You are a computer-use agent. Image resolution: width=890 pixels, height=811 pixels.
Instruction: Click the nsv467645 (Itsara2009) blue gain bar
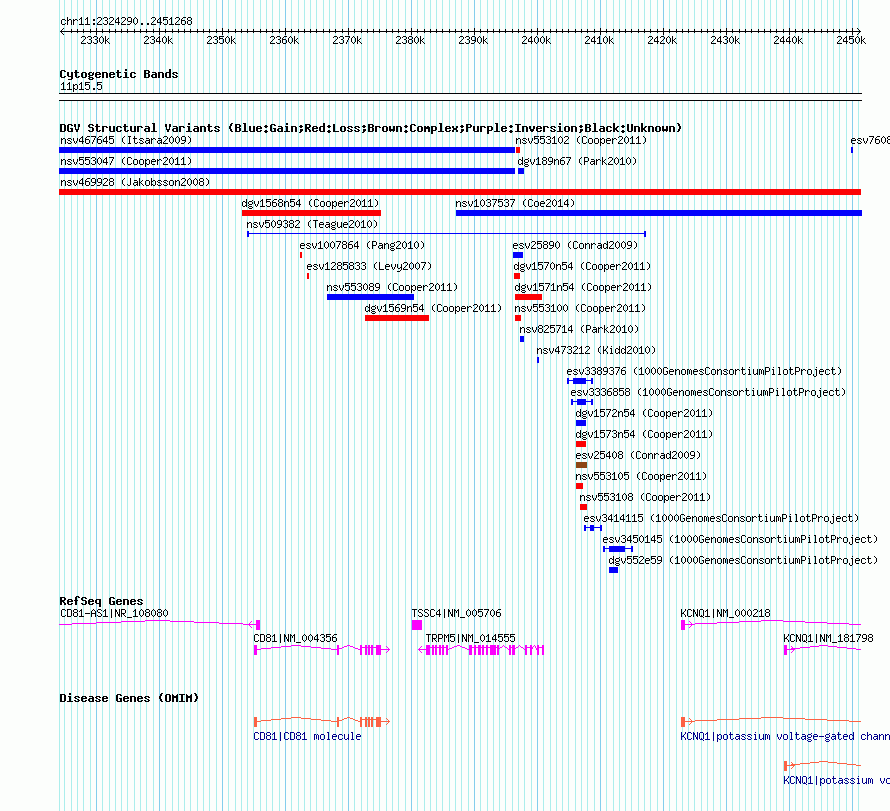click(287, 150)
